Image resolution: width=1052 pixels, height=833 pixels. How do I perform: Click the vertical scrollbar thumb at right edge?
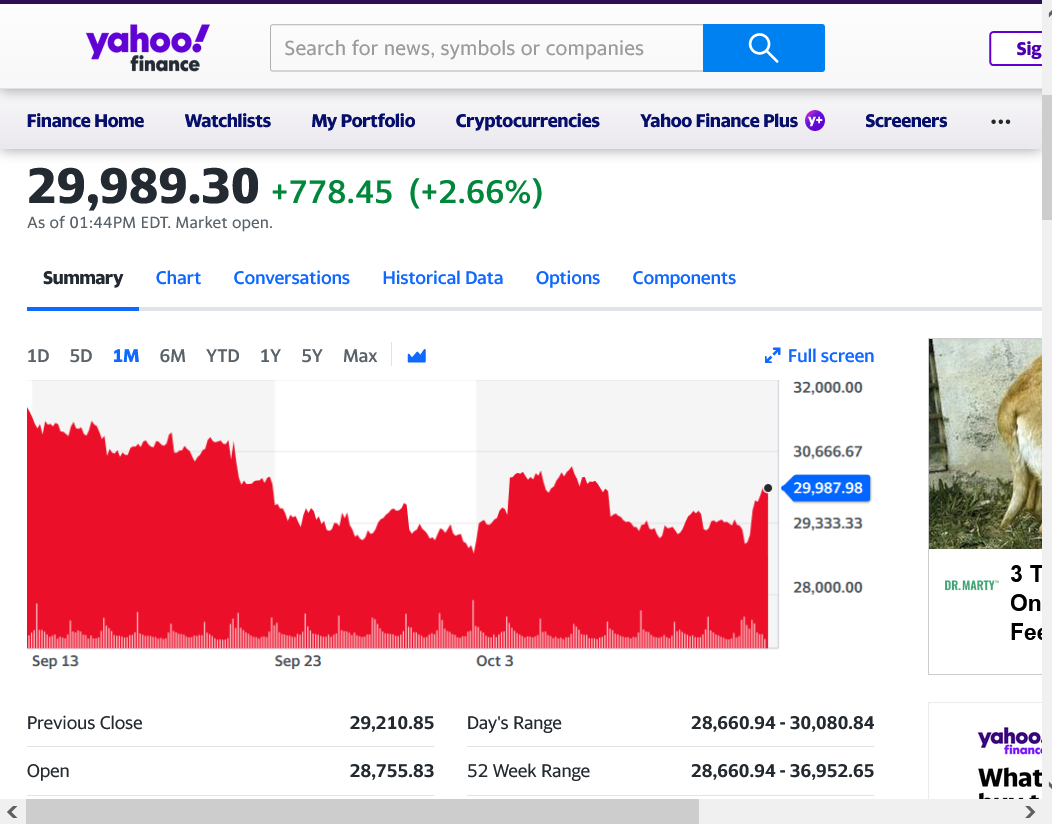pyautogui.click(x=1047, y=157)
